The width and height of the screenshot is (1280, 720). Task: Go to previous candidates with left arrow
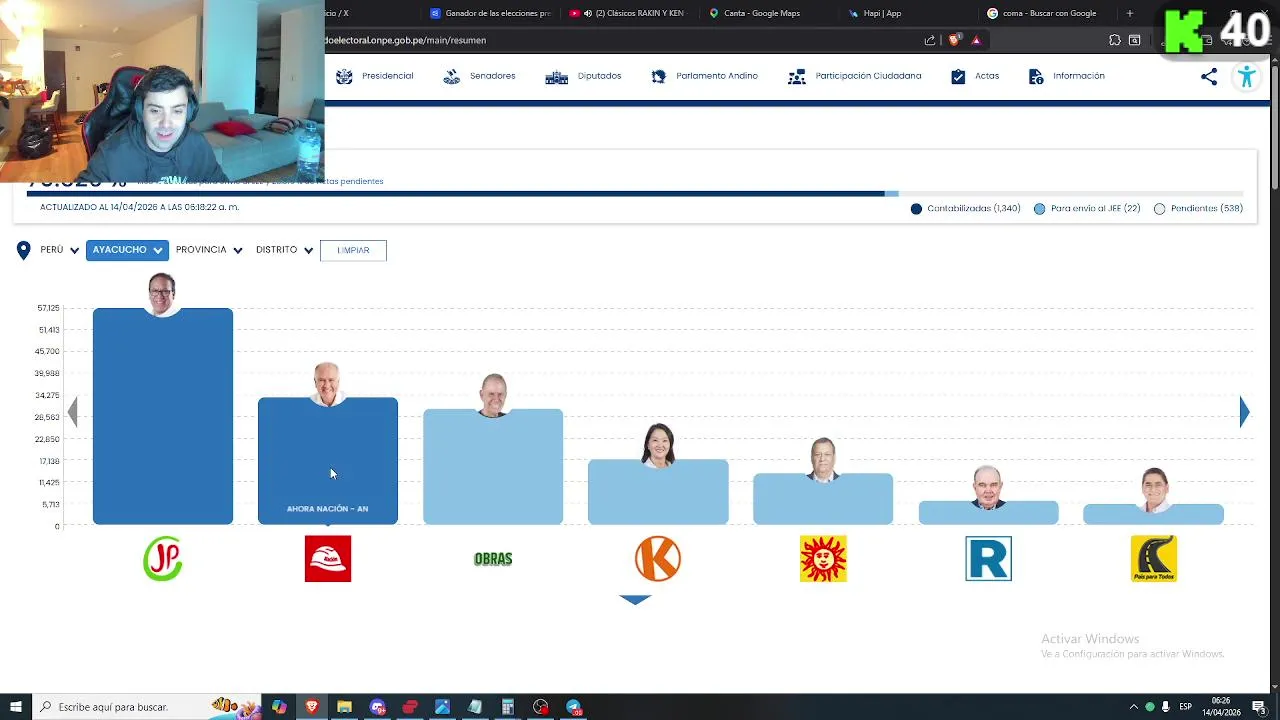[72, 412]
